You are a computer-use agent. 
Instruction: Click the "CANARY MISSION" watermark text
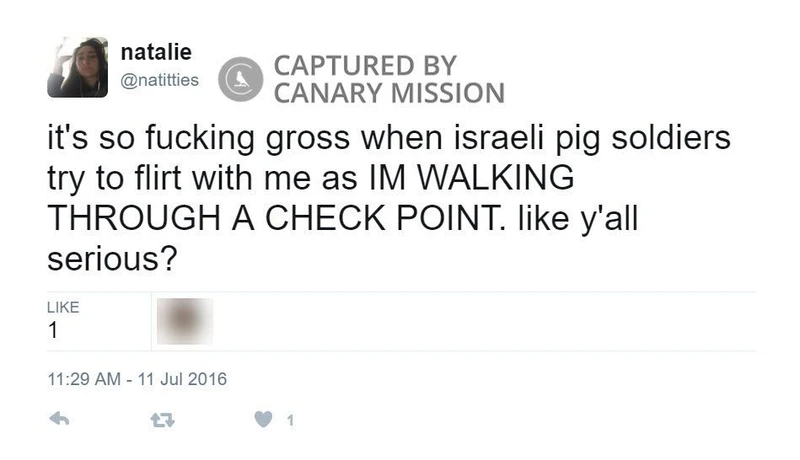(x=388, y=95)
